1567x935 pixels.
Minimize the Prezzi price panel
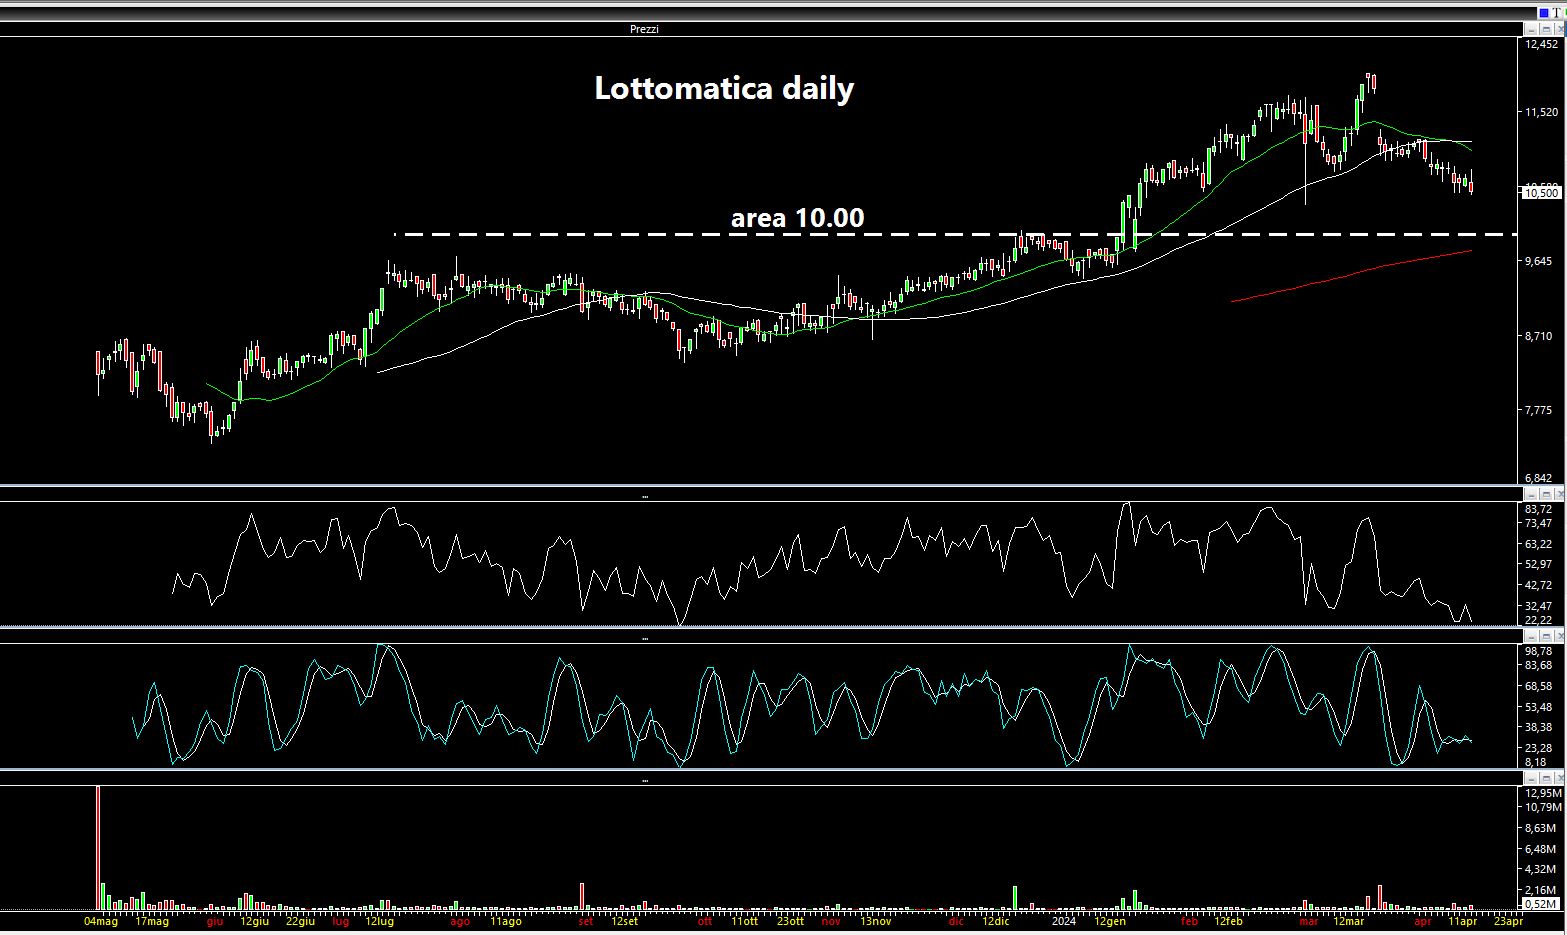1530,29
